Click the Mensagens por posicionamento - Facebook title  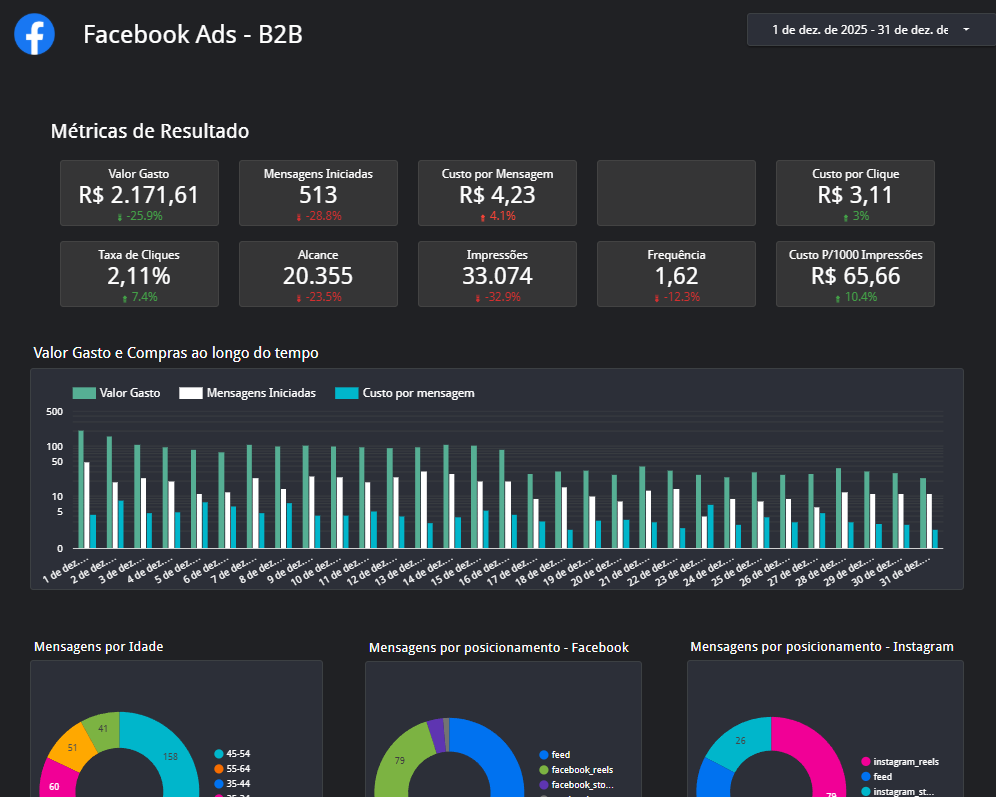[499, 648]
